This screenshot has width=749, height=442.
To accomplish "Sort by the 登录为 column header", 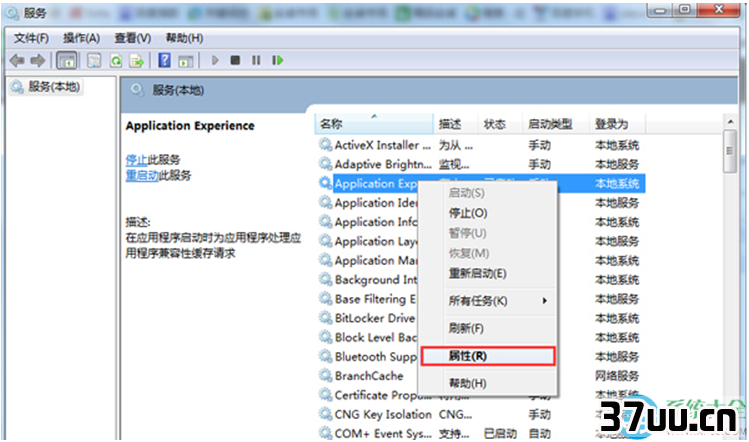I will click(x=617, y=124).
